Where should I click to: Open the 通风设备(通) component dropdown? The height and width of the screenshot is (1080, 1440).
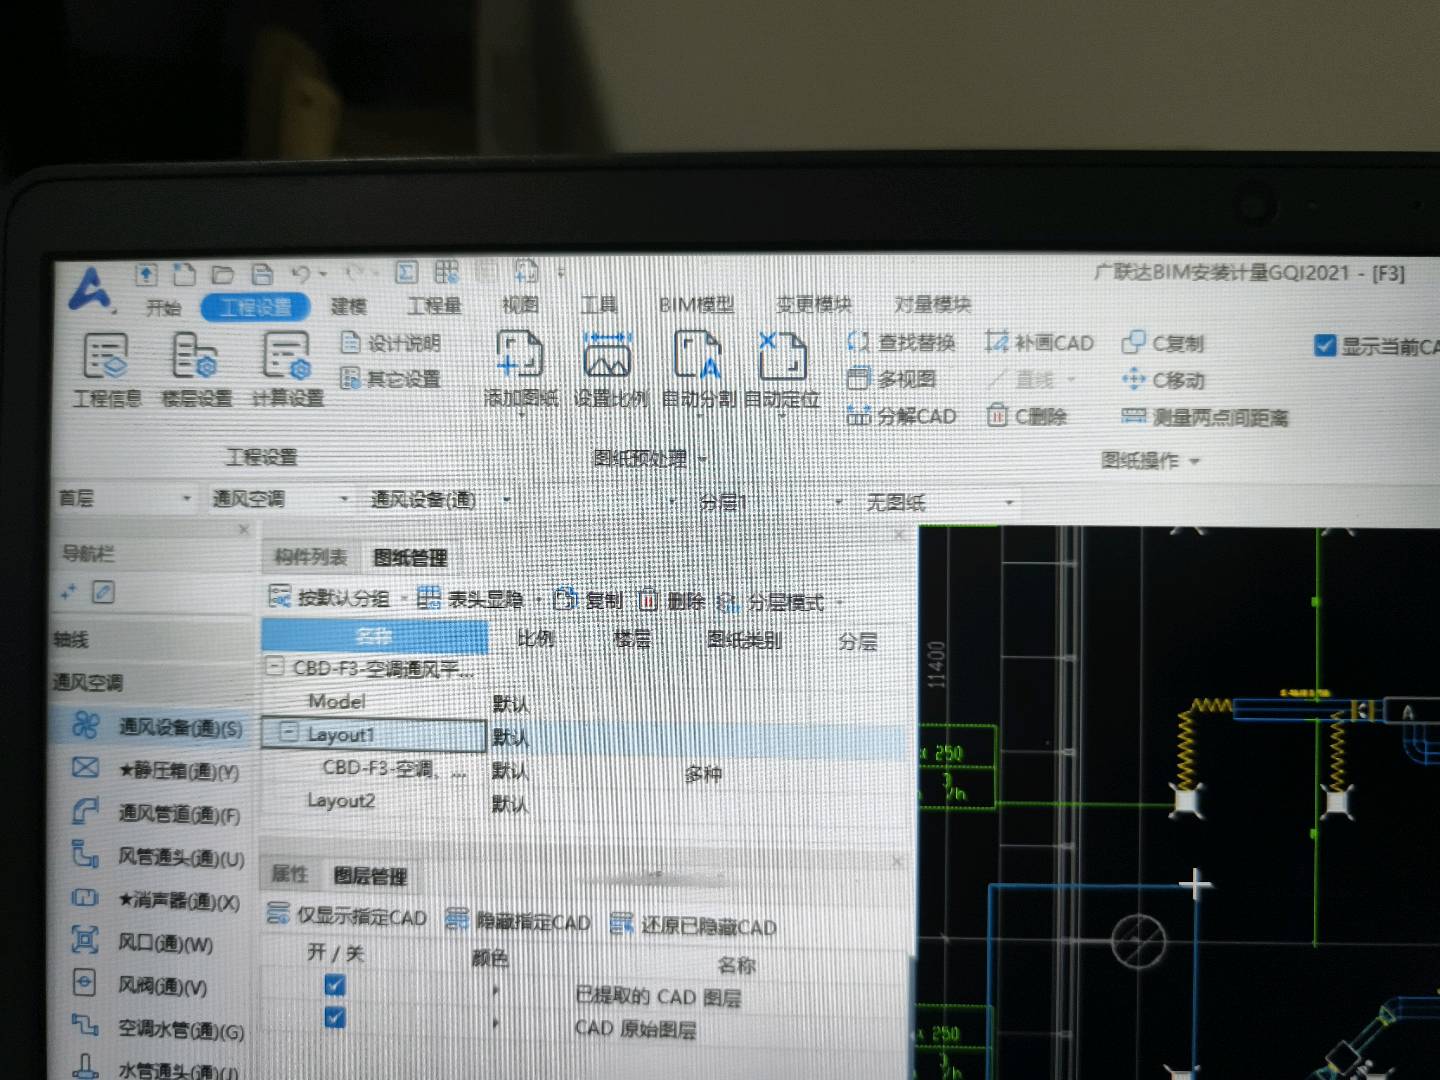[441, 499]
